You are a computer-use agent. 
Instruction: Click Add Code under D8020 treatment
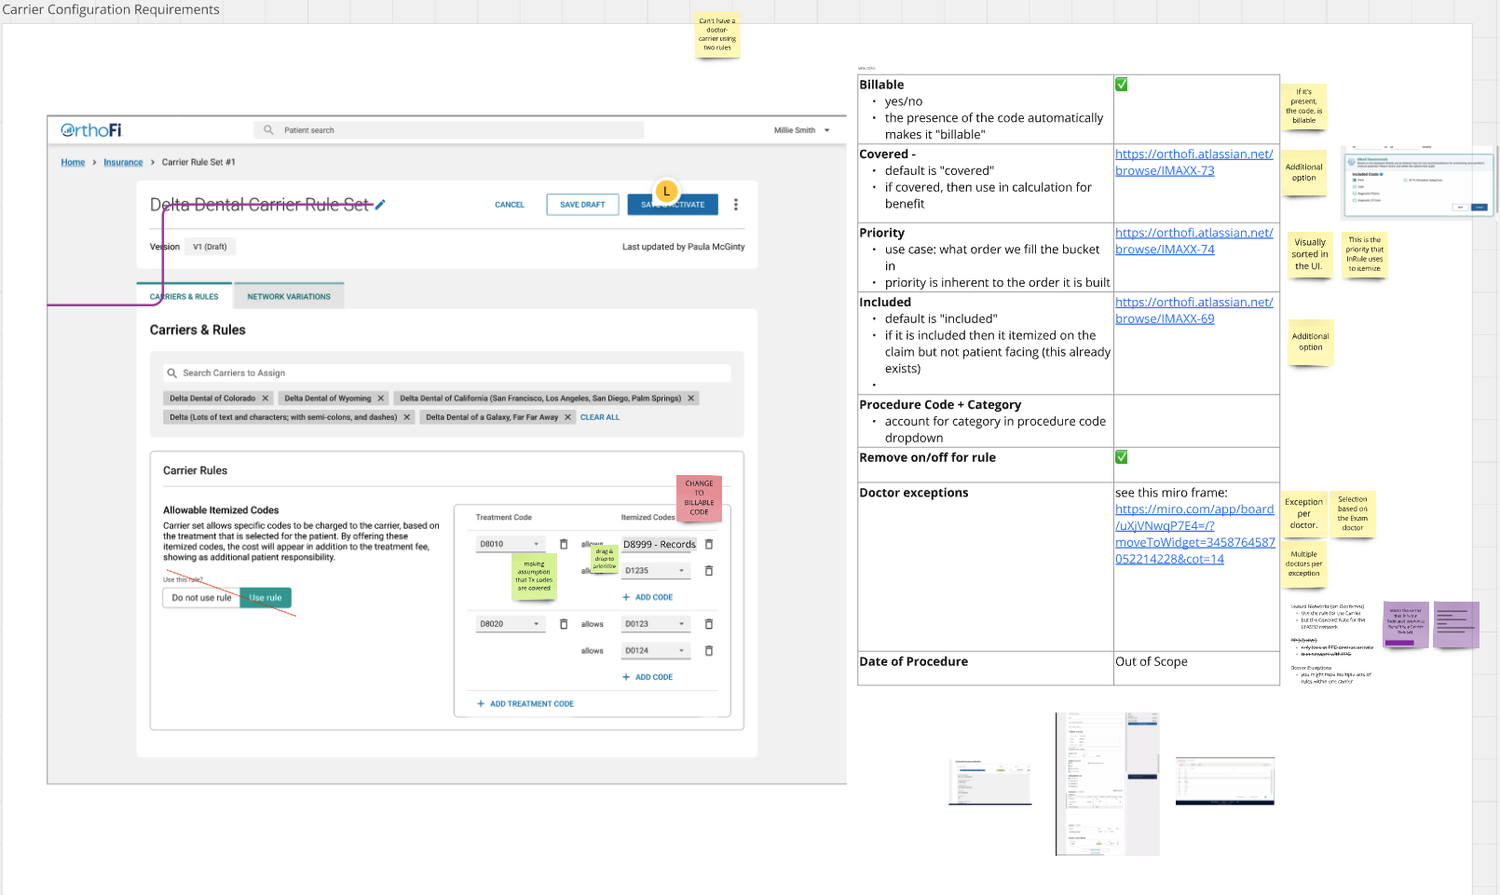click(648, 677)
